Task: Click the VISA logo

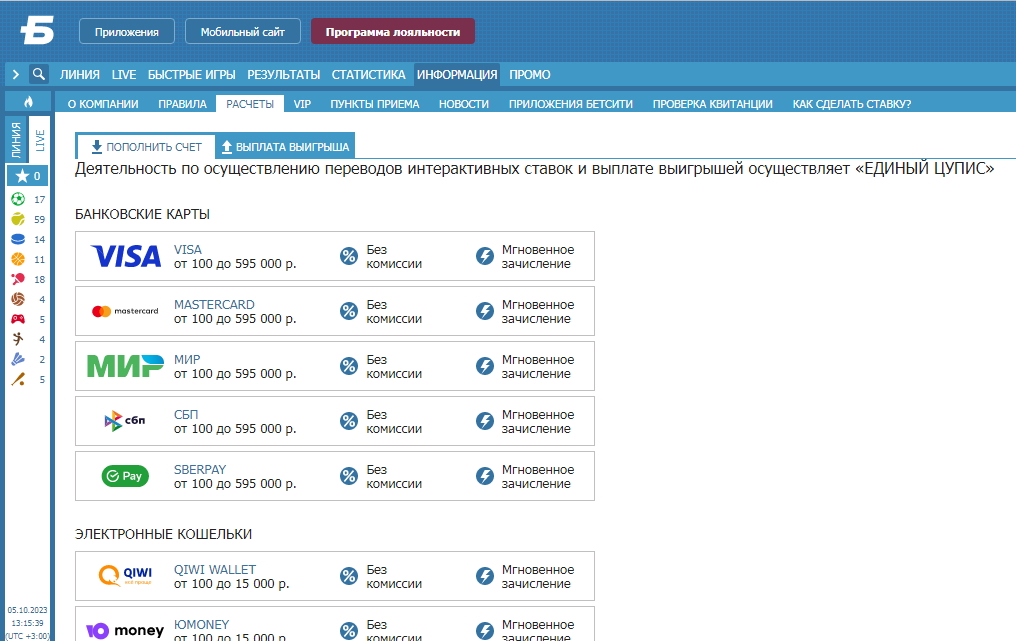Action: pos(126,256)
